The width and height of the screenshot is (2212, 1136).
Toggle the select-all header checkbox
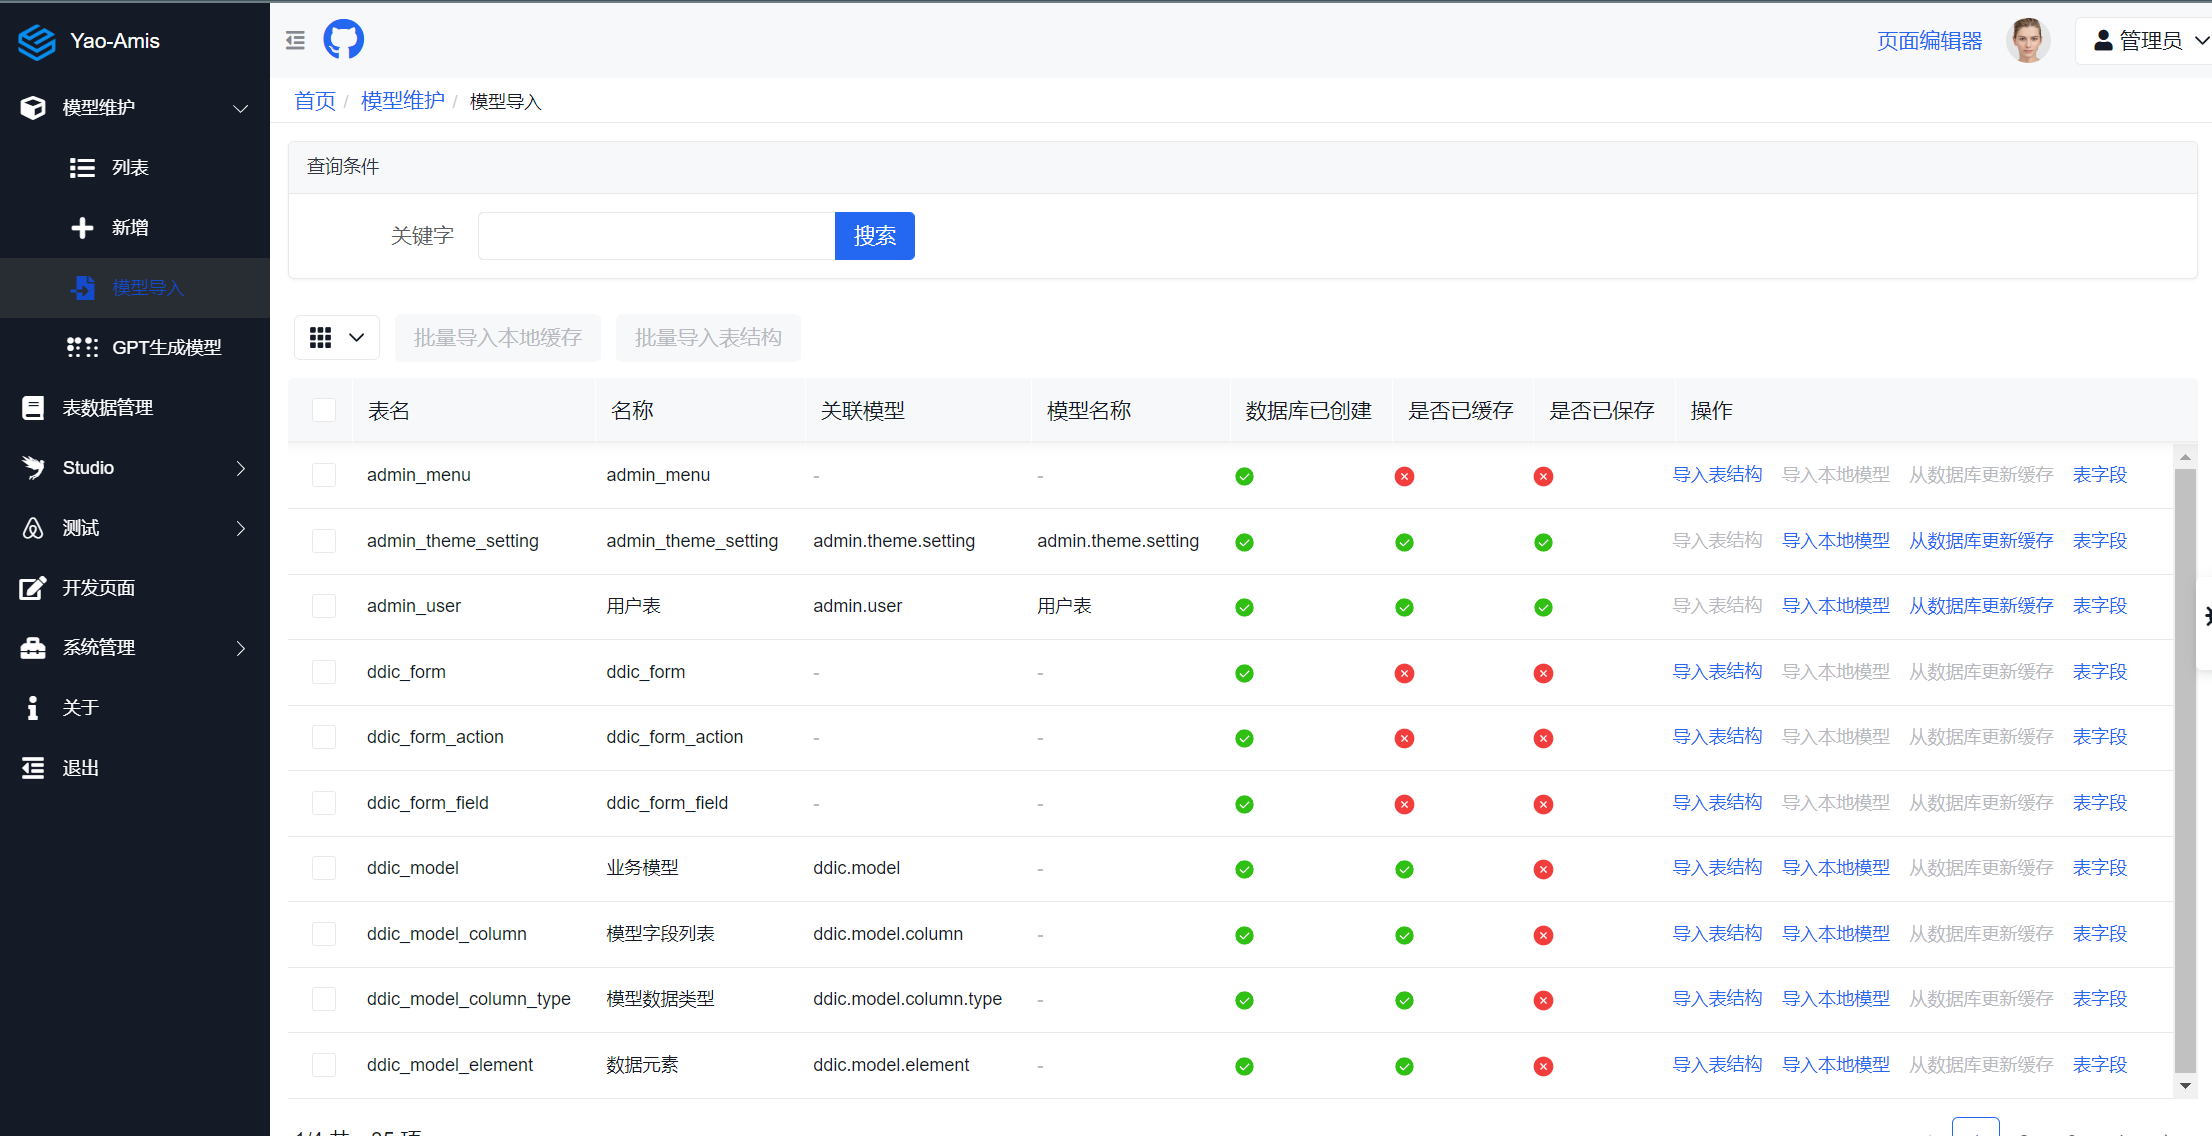pos(324,410)
